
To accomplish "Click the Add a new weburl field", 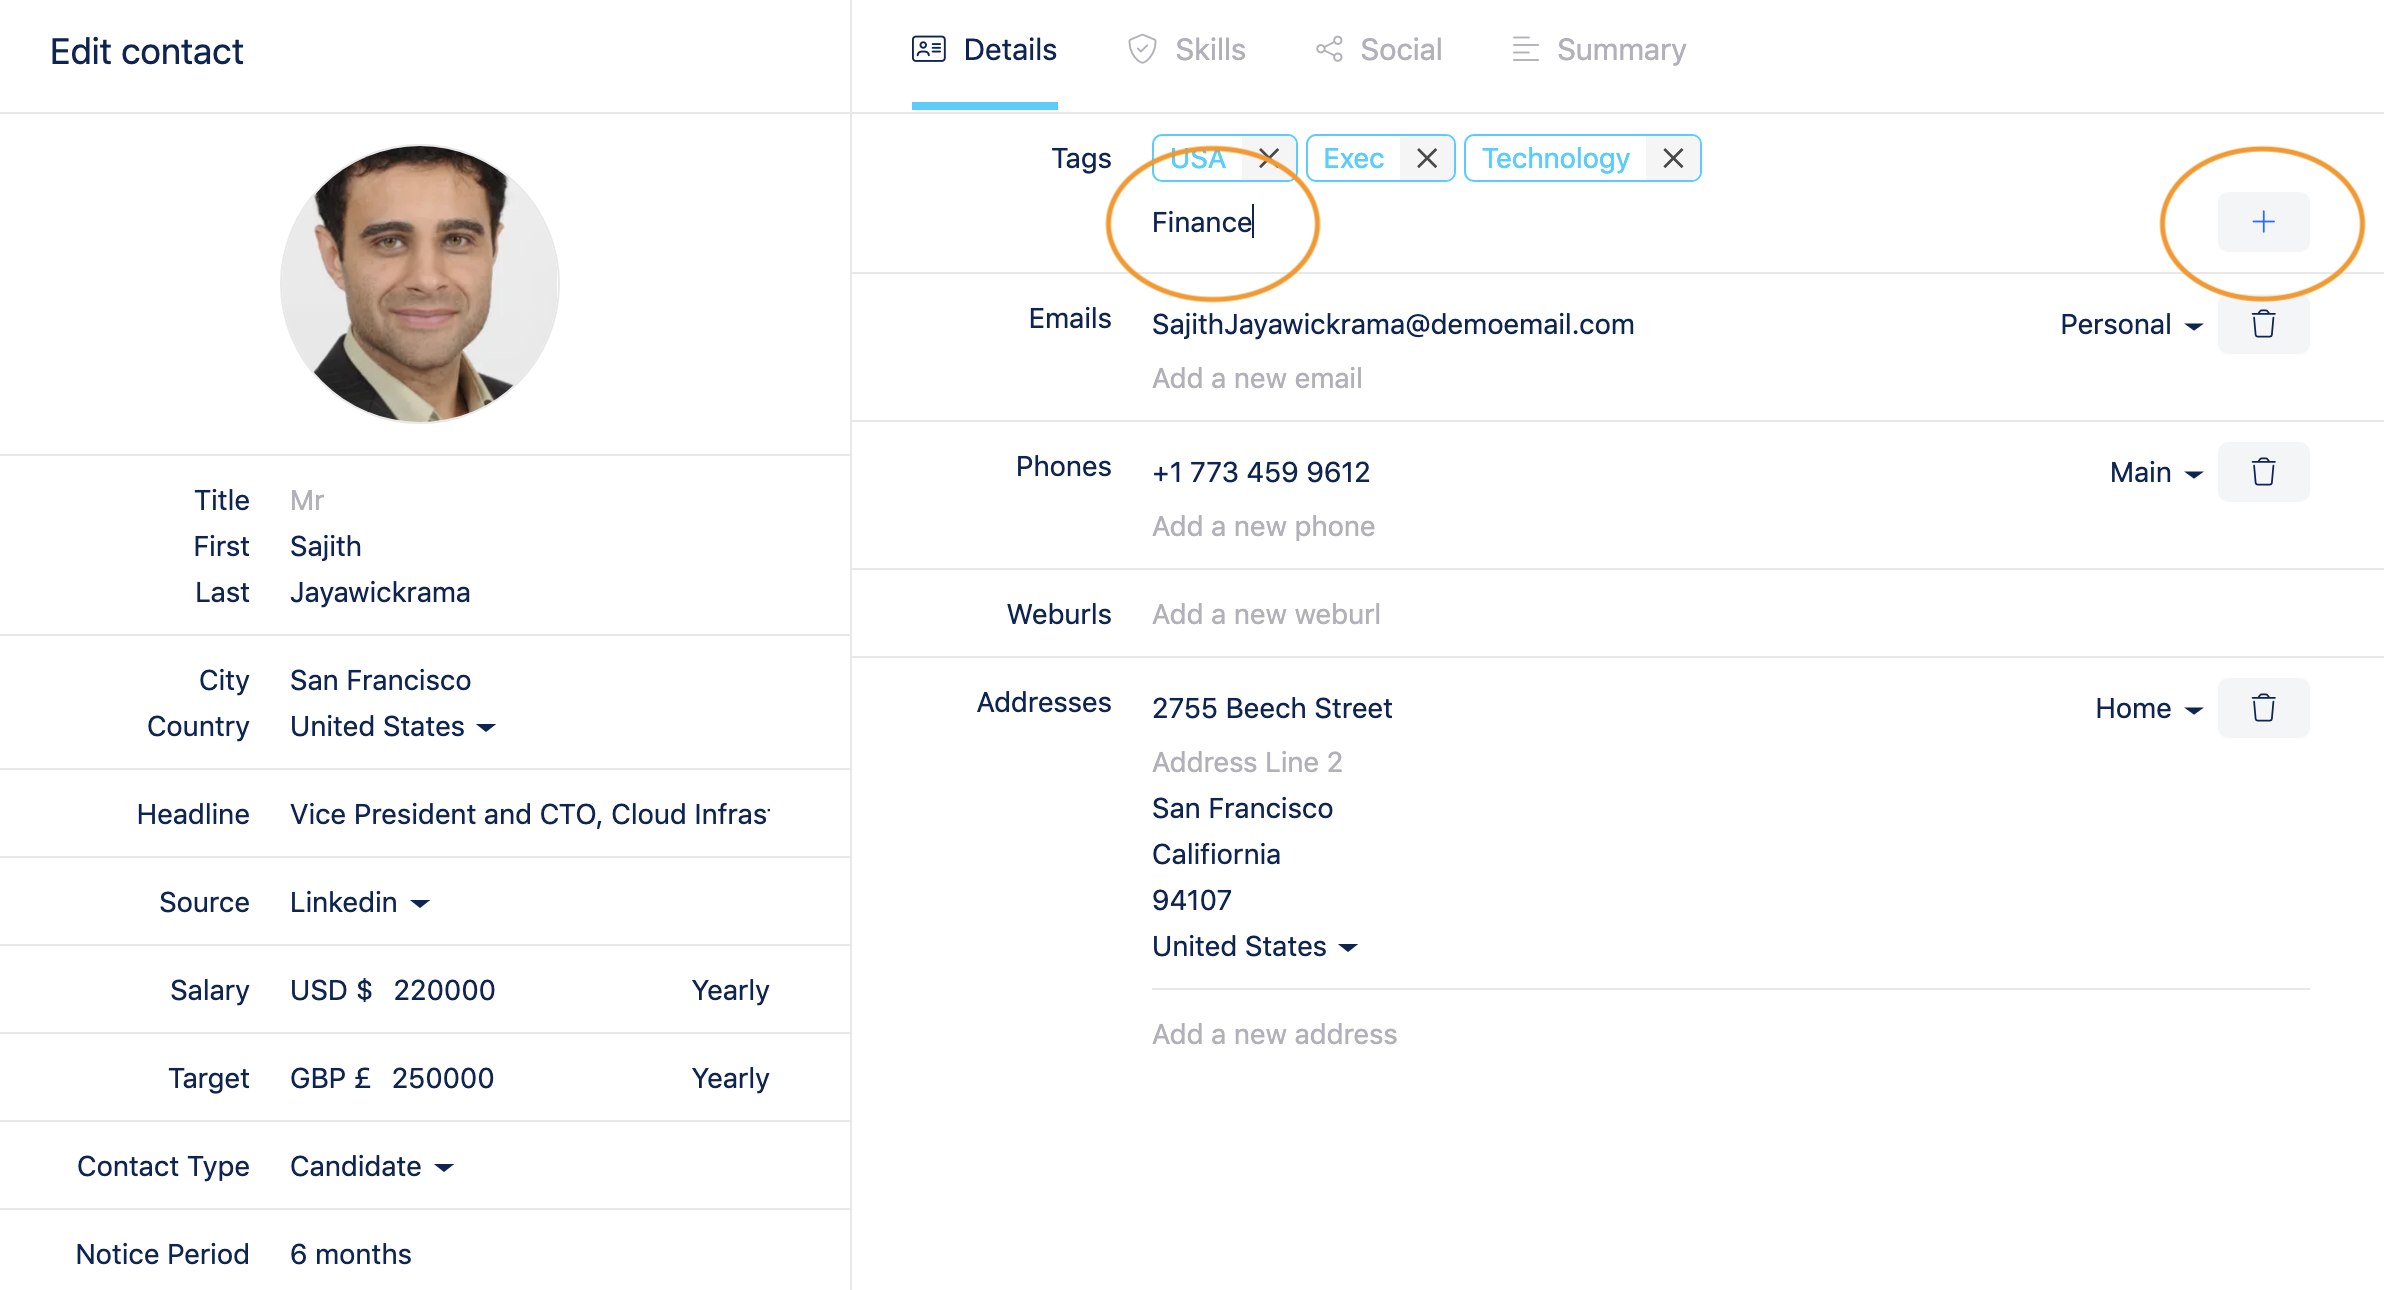I will [1266, 615].
